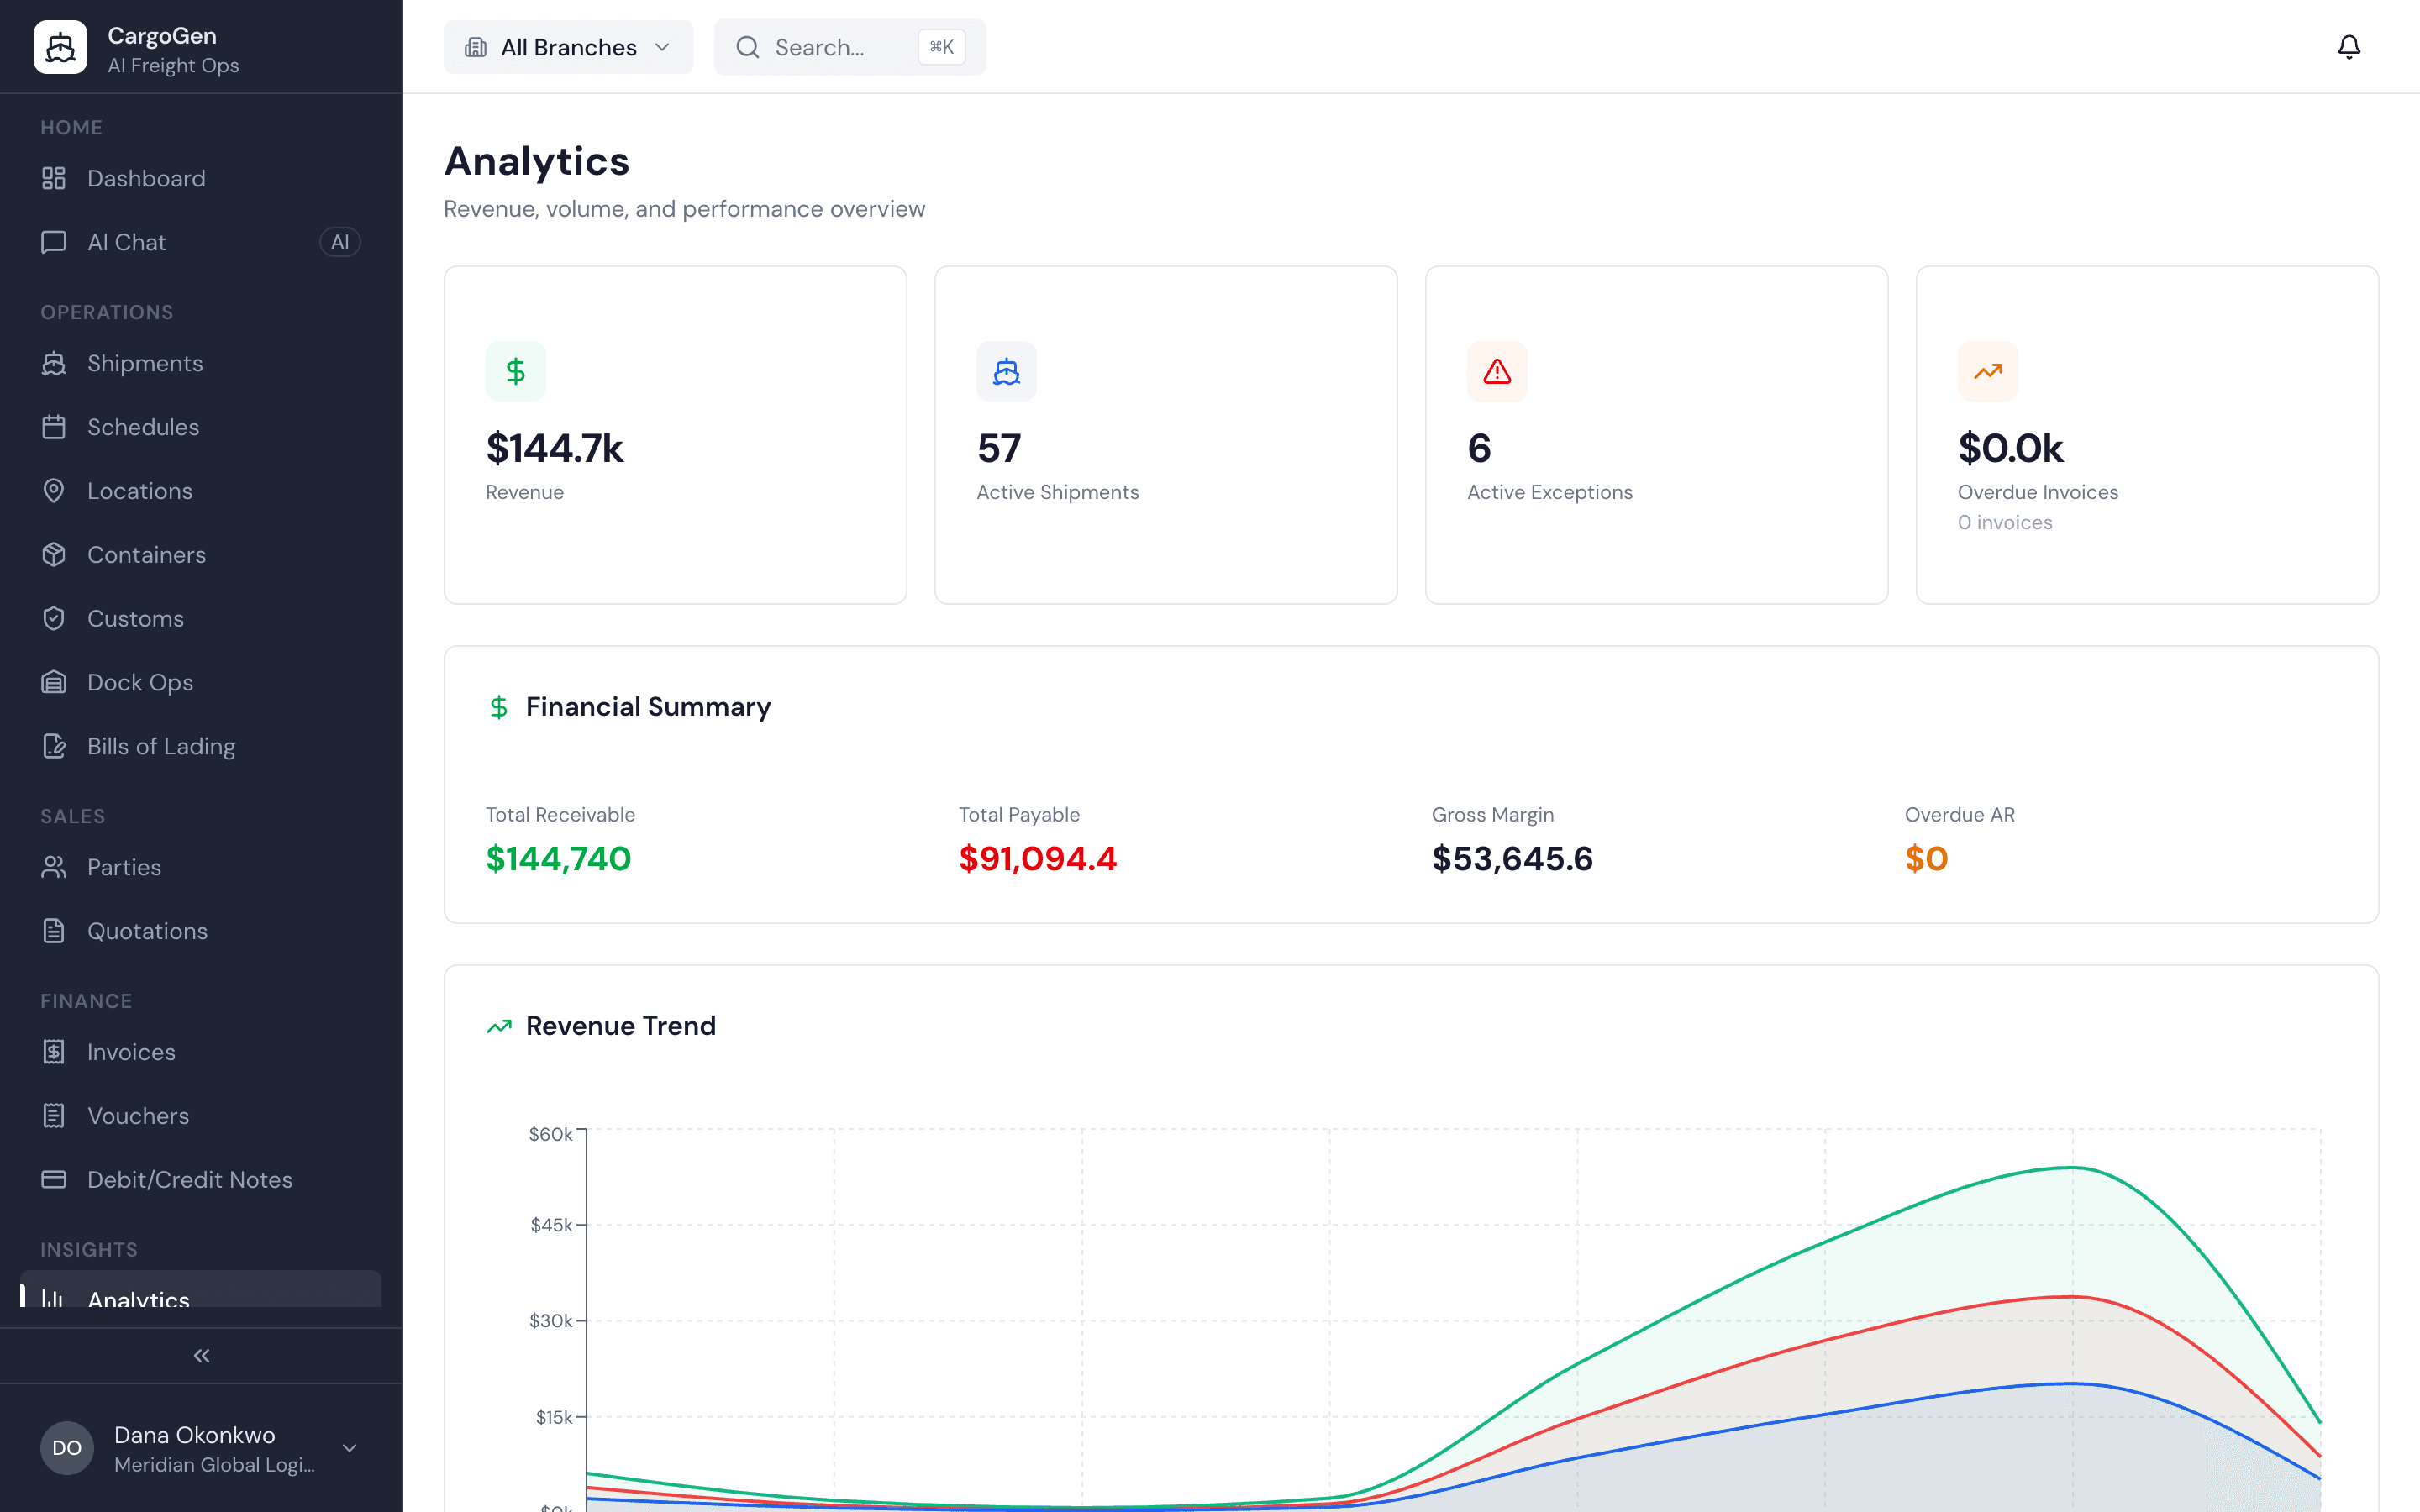Click the Bills of Lading document icon

point(54,746)
